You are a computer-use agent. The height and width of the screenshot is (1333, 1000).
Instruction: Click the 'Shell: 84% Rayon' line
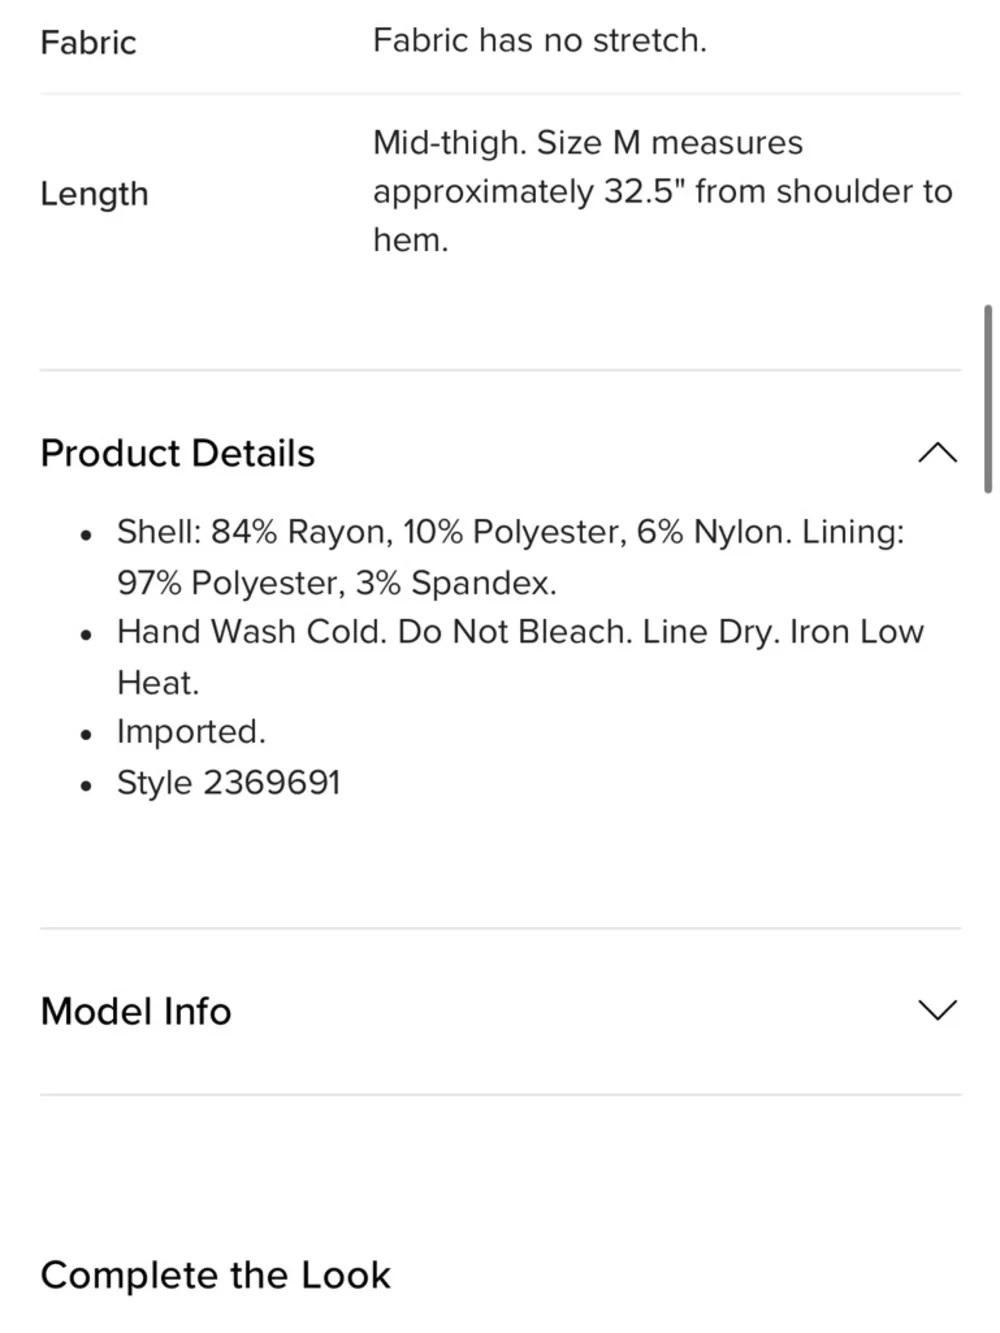point(510,531)
